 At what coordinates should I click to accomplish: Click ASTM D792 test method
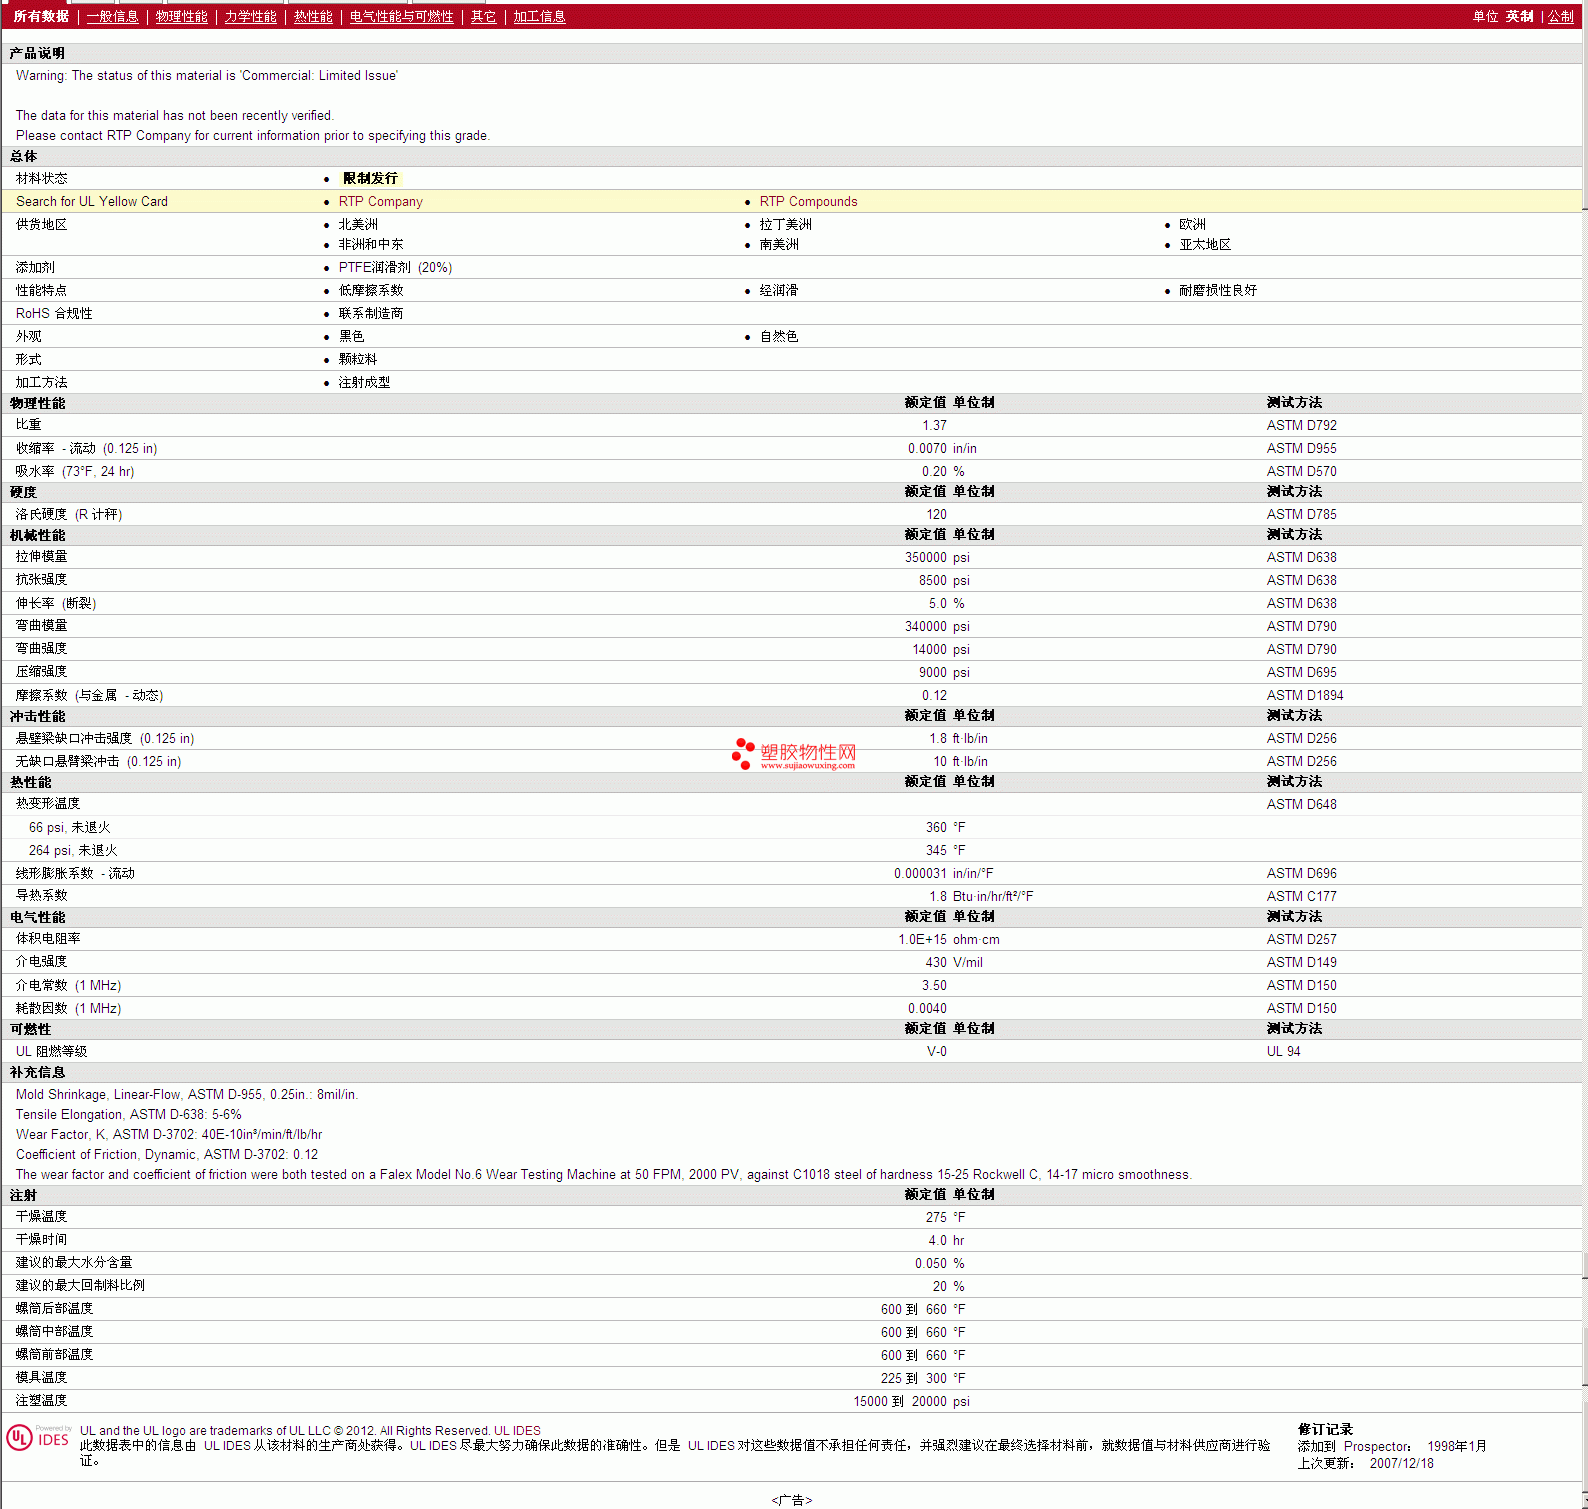click(1301, 426)
